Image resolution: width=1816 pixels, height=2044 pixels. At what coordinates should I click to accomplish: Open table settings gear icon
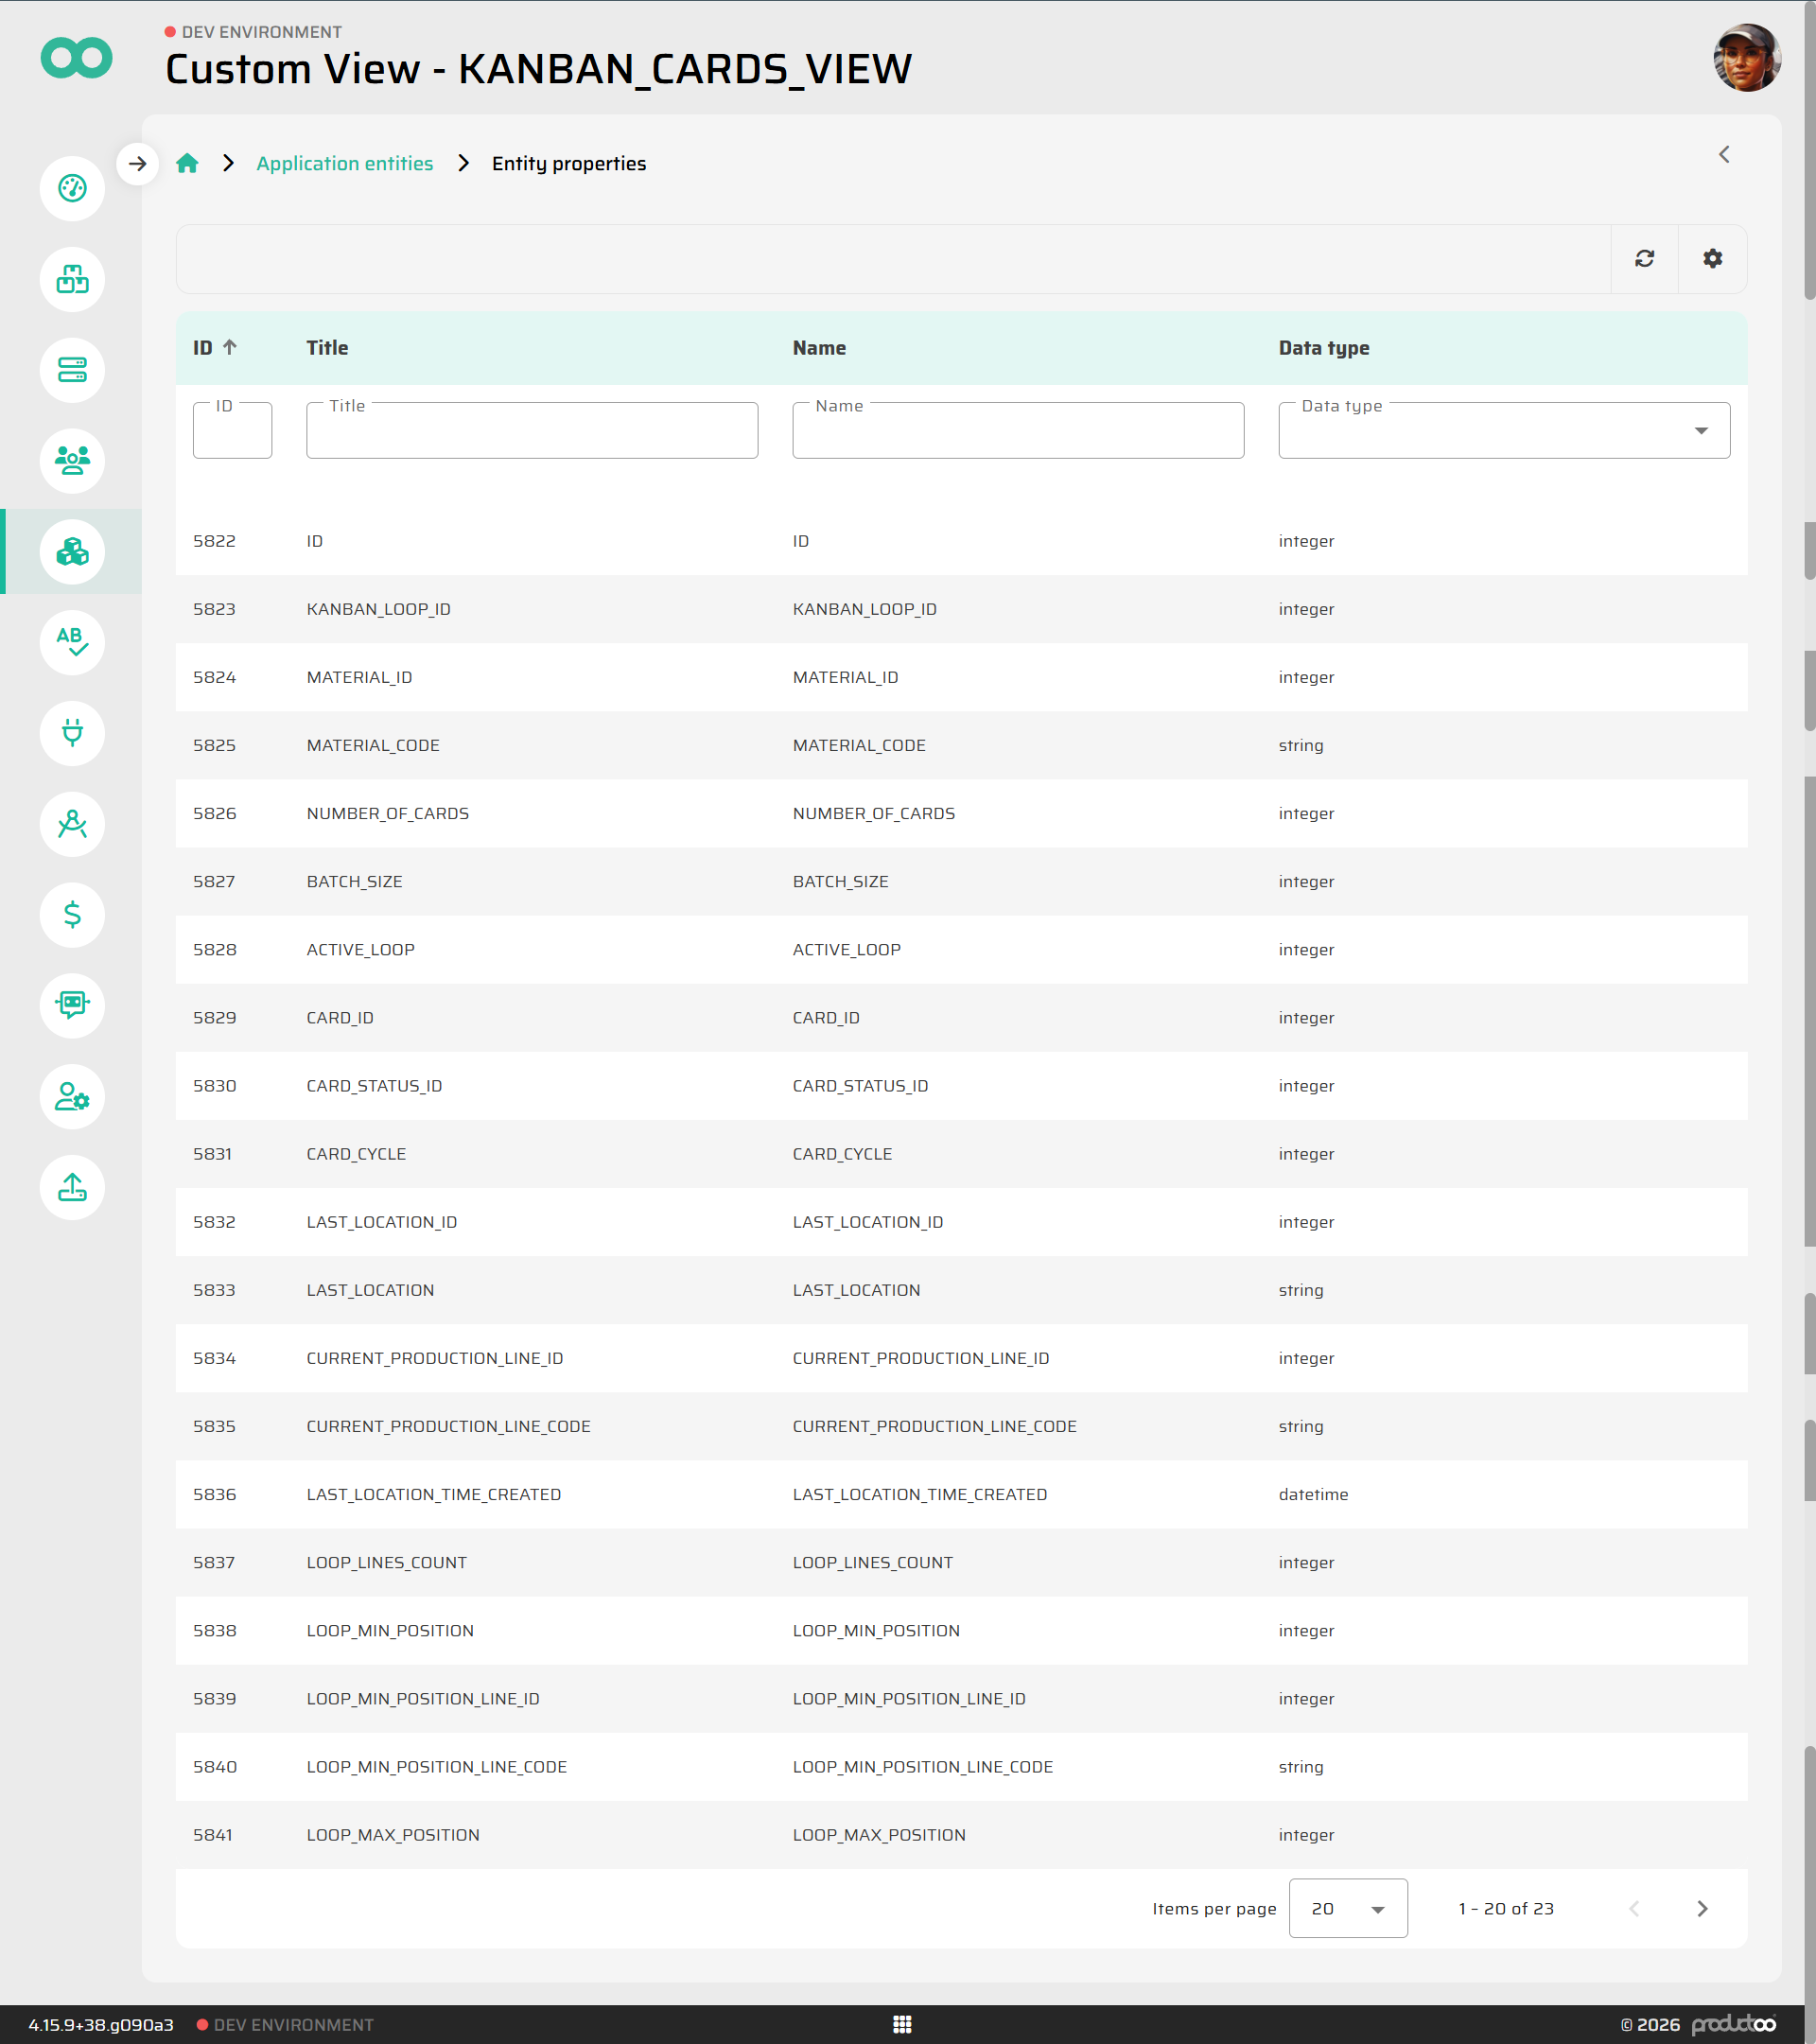(1712, 259)
